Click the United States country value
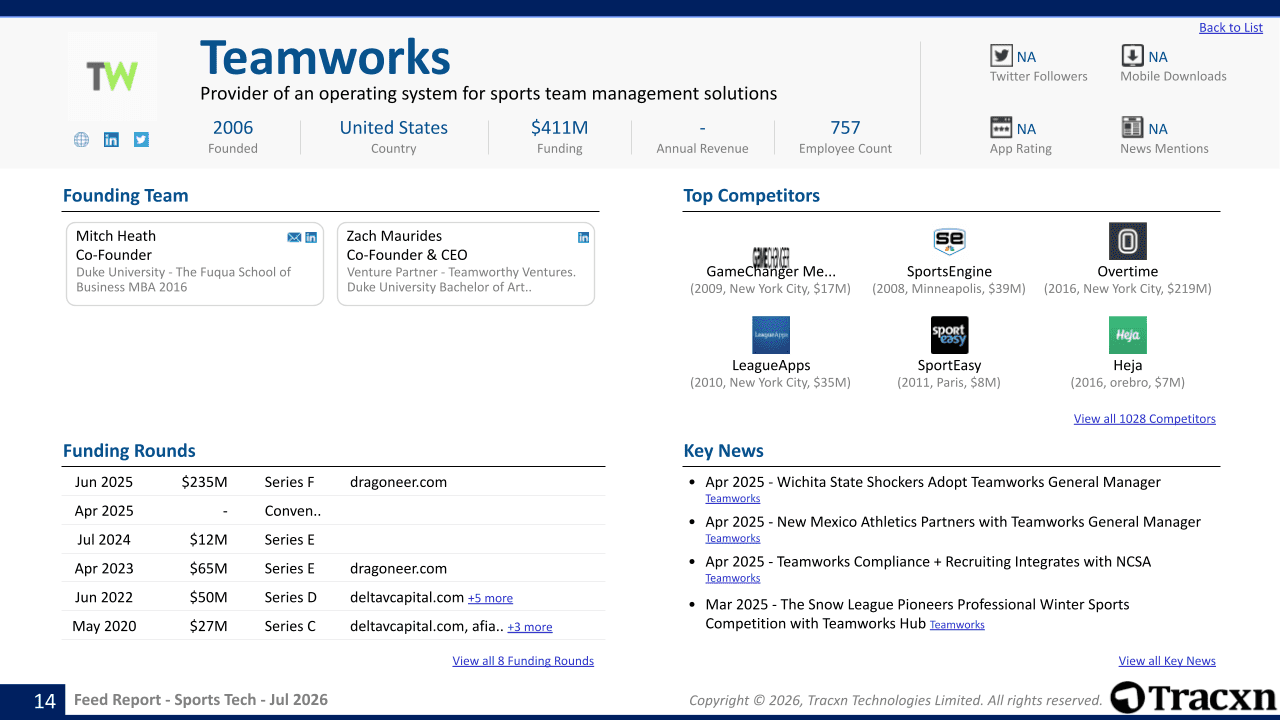Screen dimensions: 1280x720 [393, 127]
